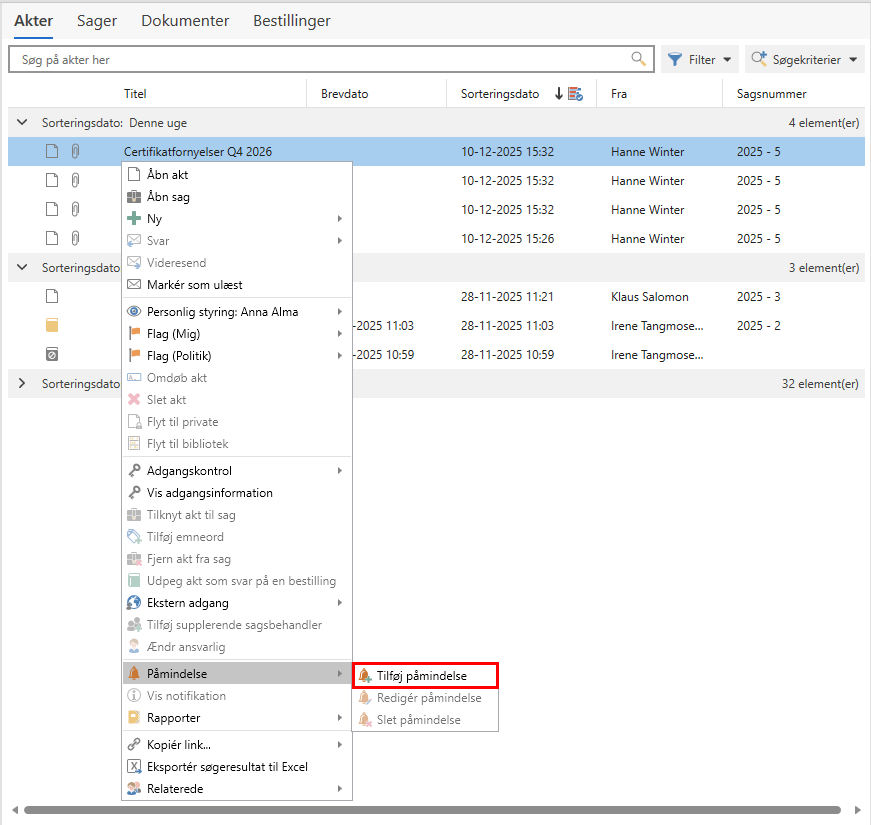Viewport: 871px width, 825px height.
Task: Collapse the group with 3 element(er)
Action: pos(22,267)
